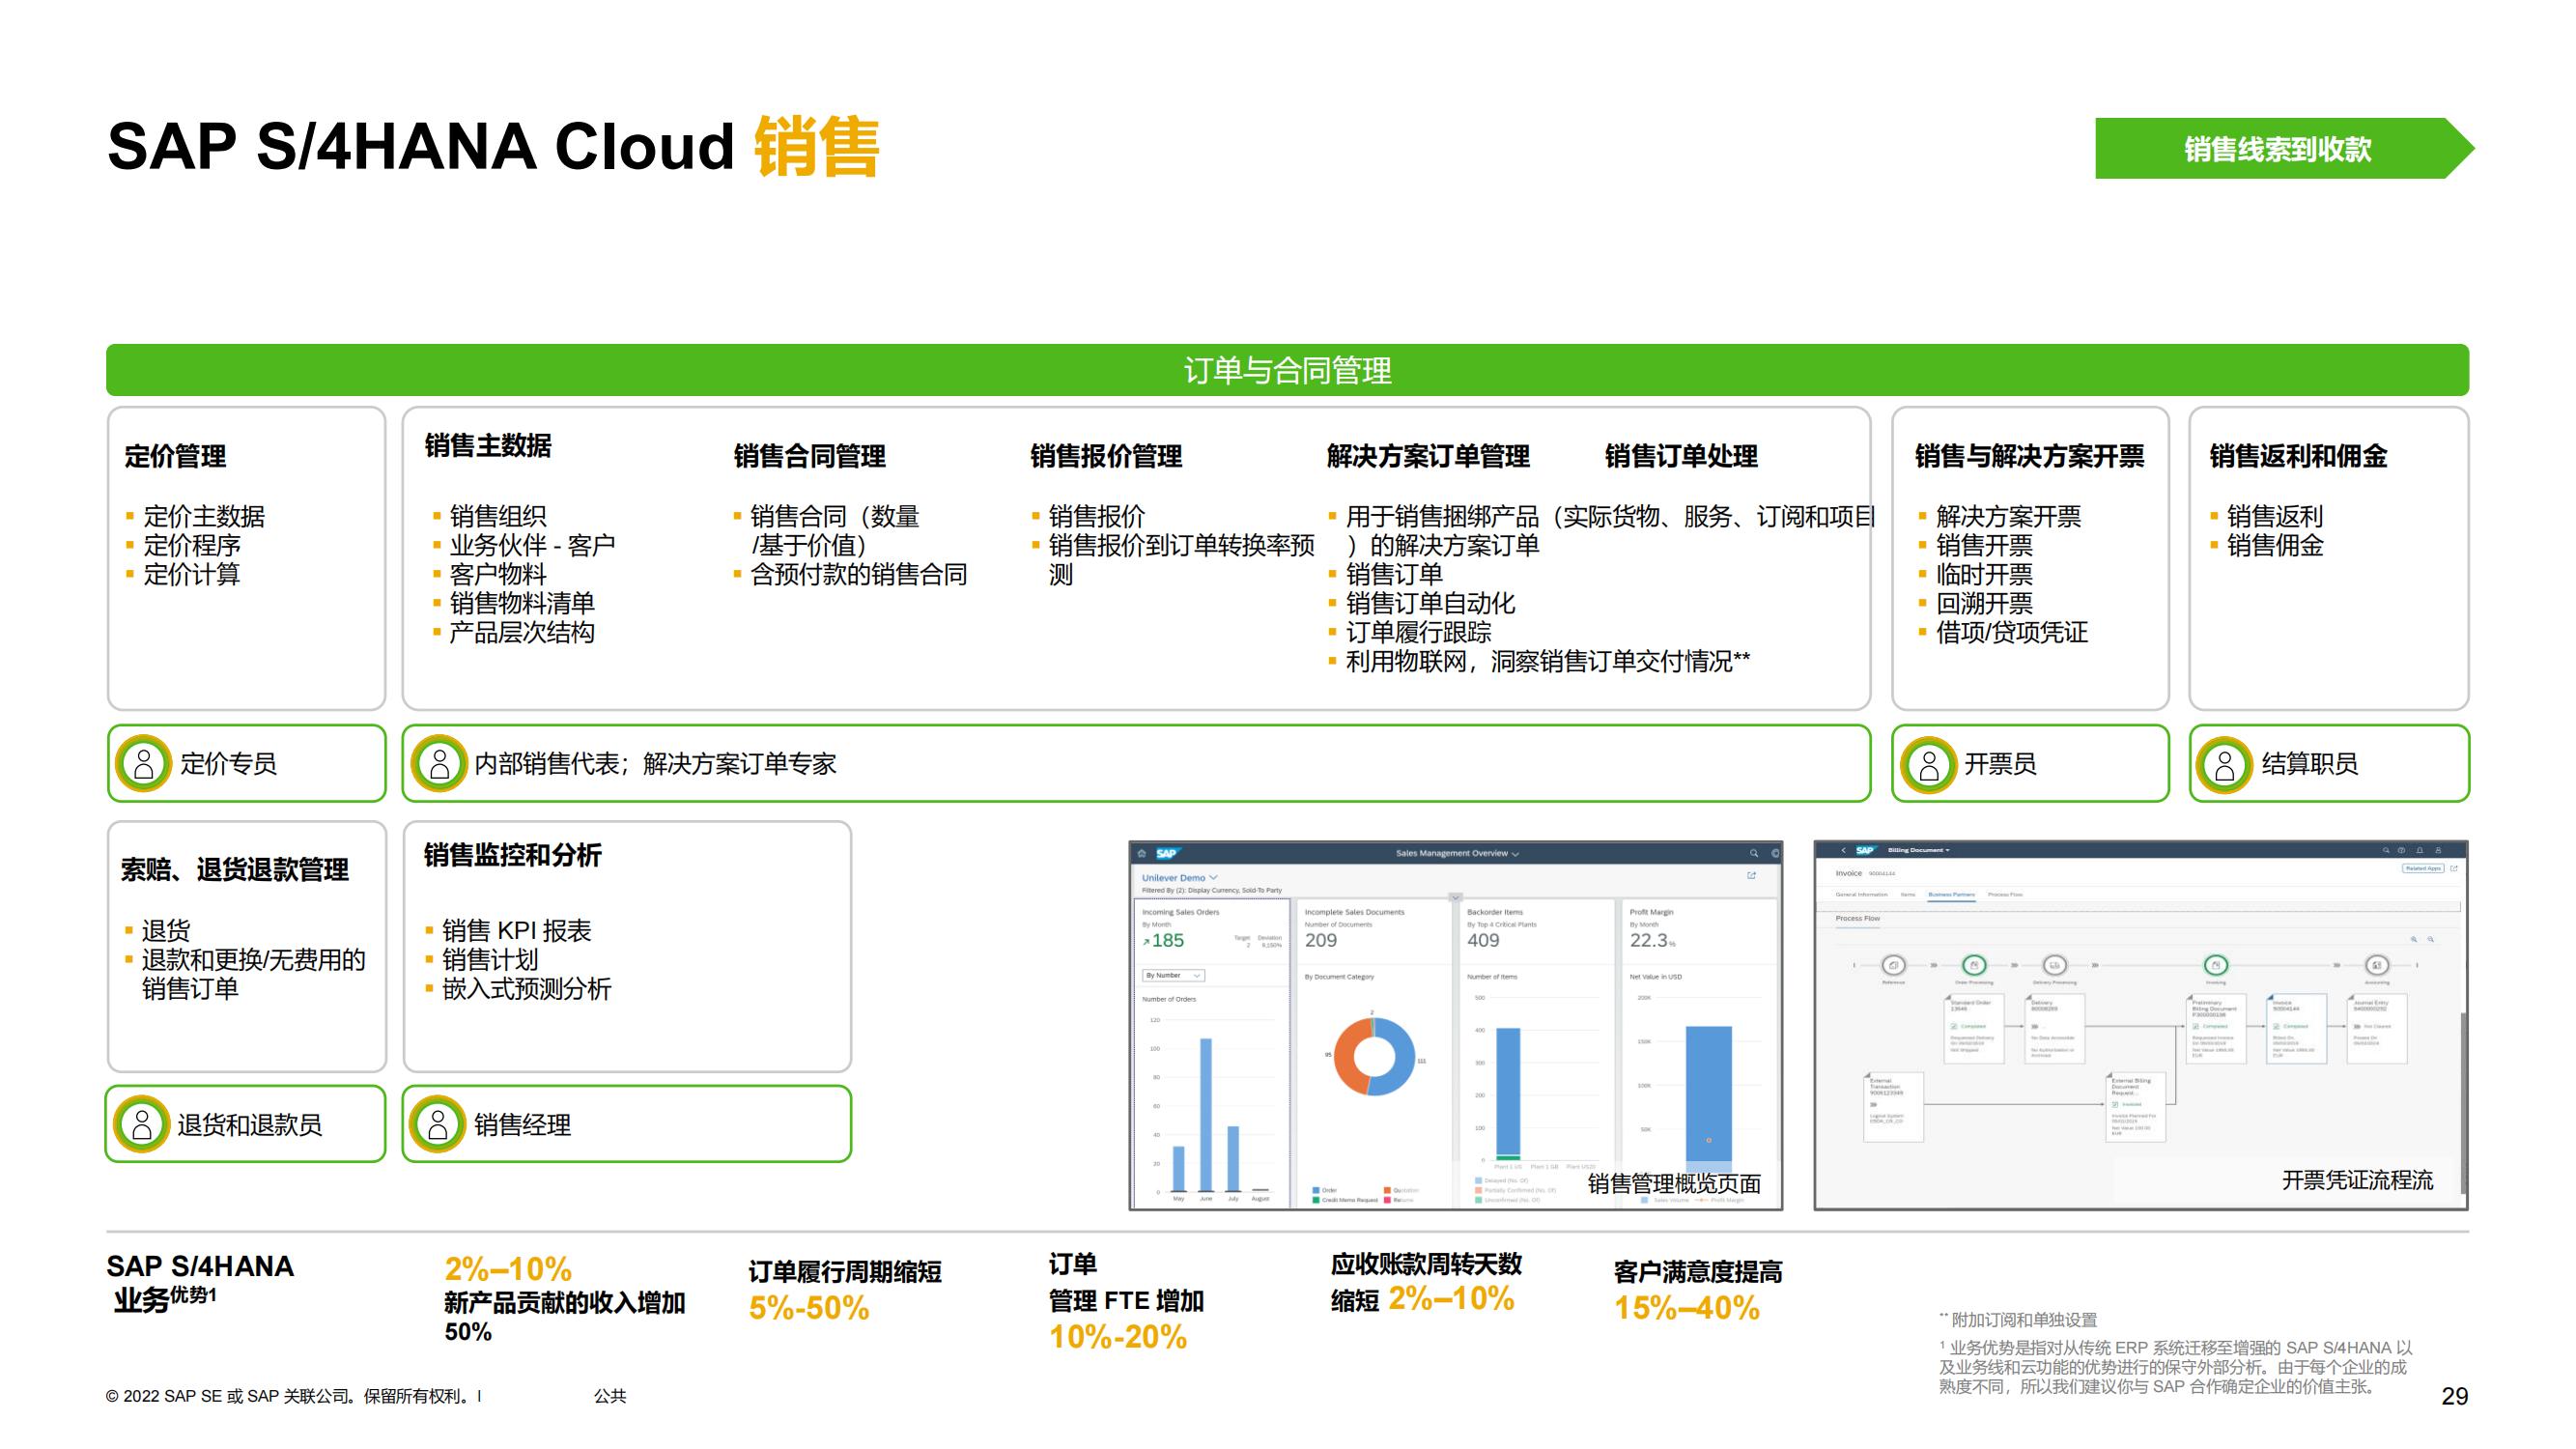Click the person icon beside 退货和退款员
Image resolution: width=2576 pixels, height=1449 pixels.
pyautogui.click(x=142, y=1124)
